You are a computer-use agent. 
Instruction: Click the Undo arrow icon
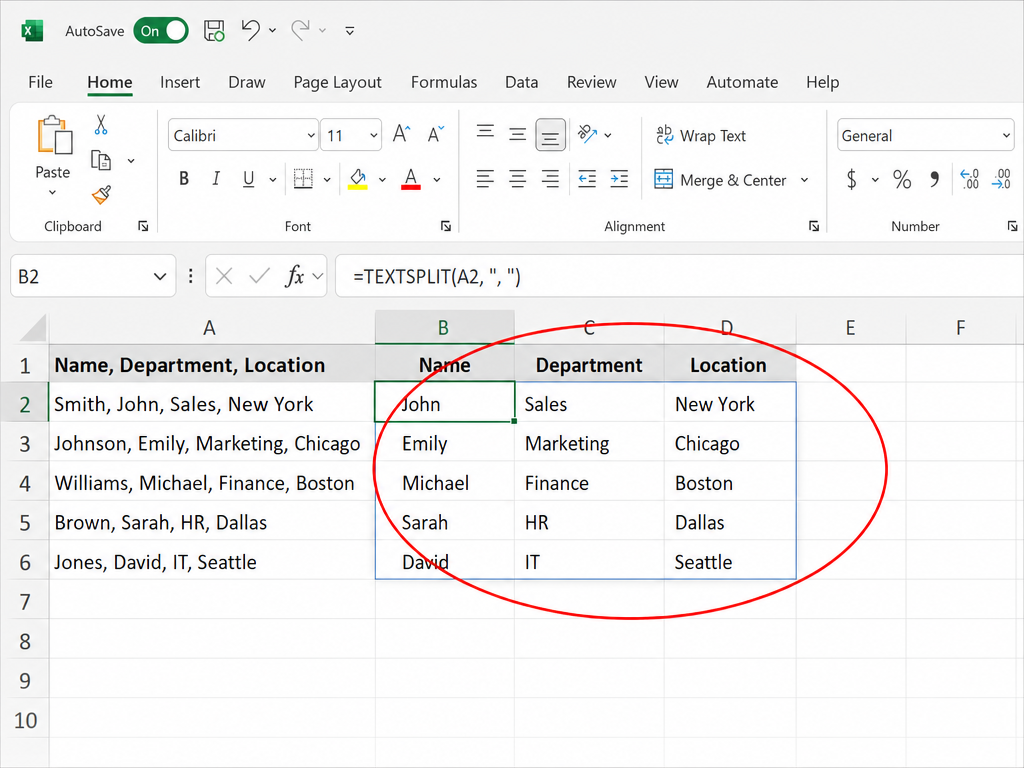pyautogui.click(x=250, y=30)
